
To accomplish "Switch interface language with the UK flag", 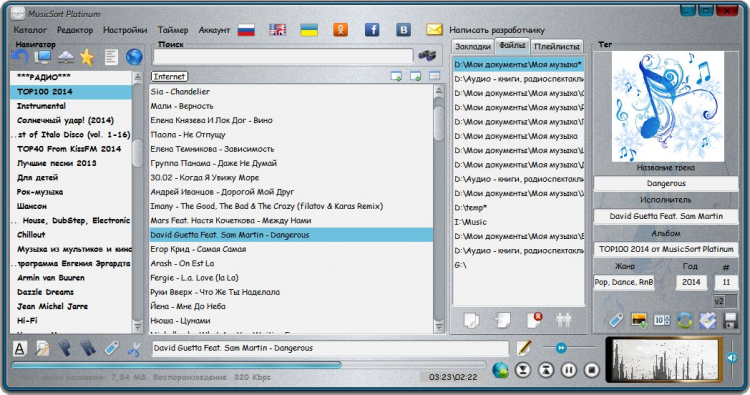I will [x=277, y=30].
